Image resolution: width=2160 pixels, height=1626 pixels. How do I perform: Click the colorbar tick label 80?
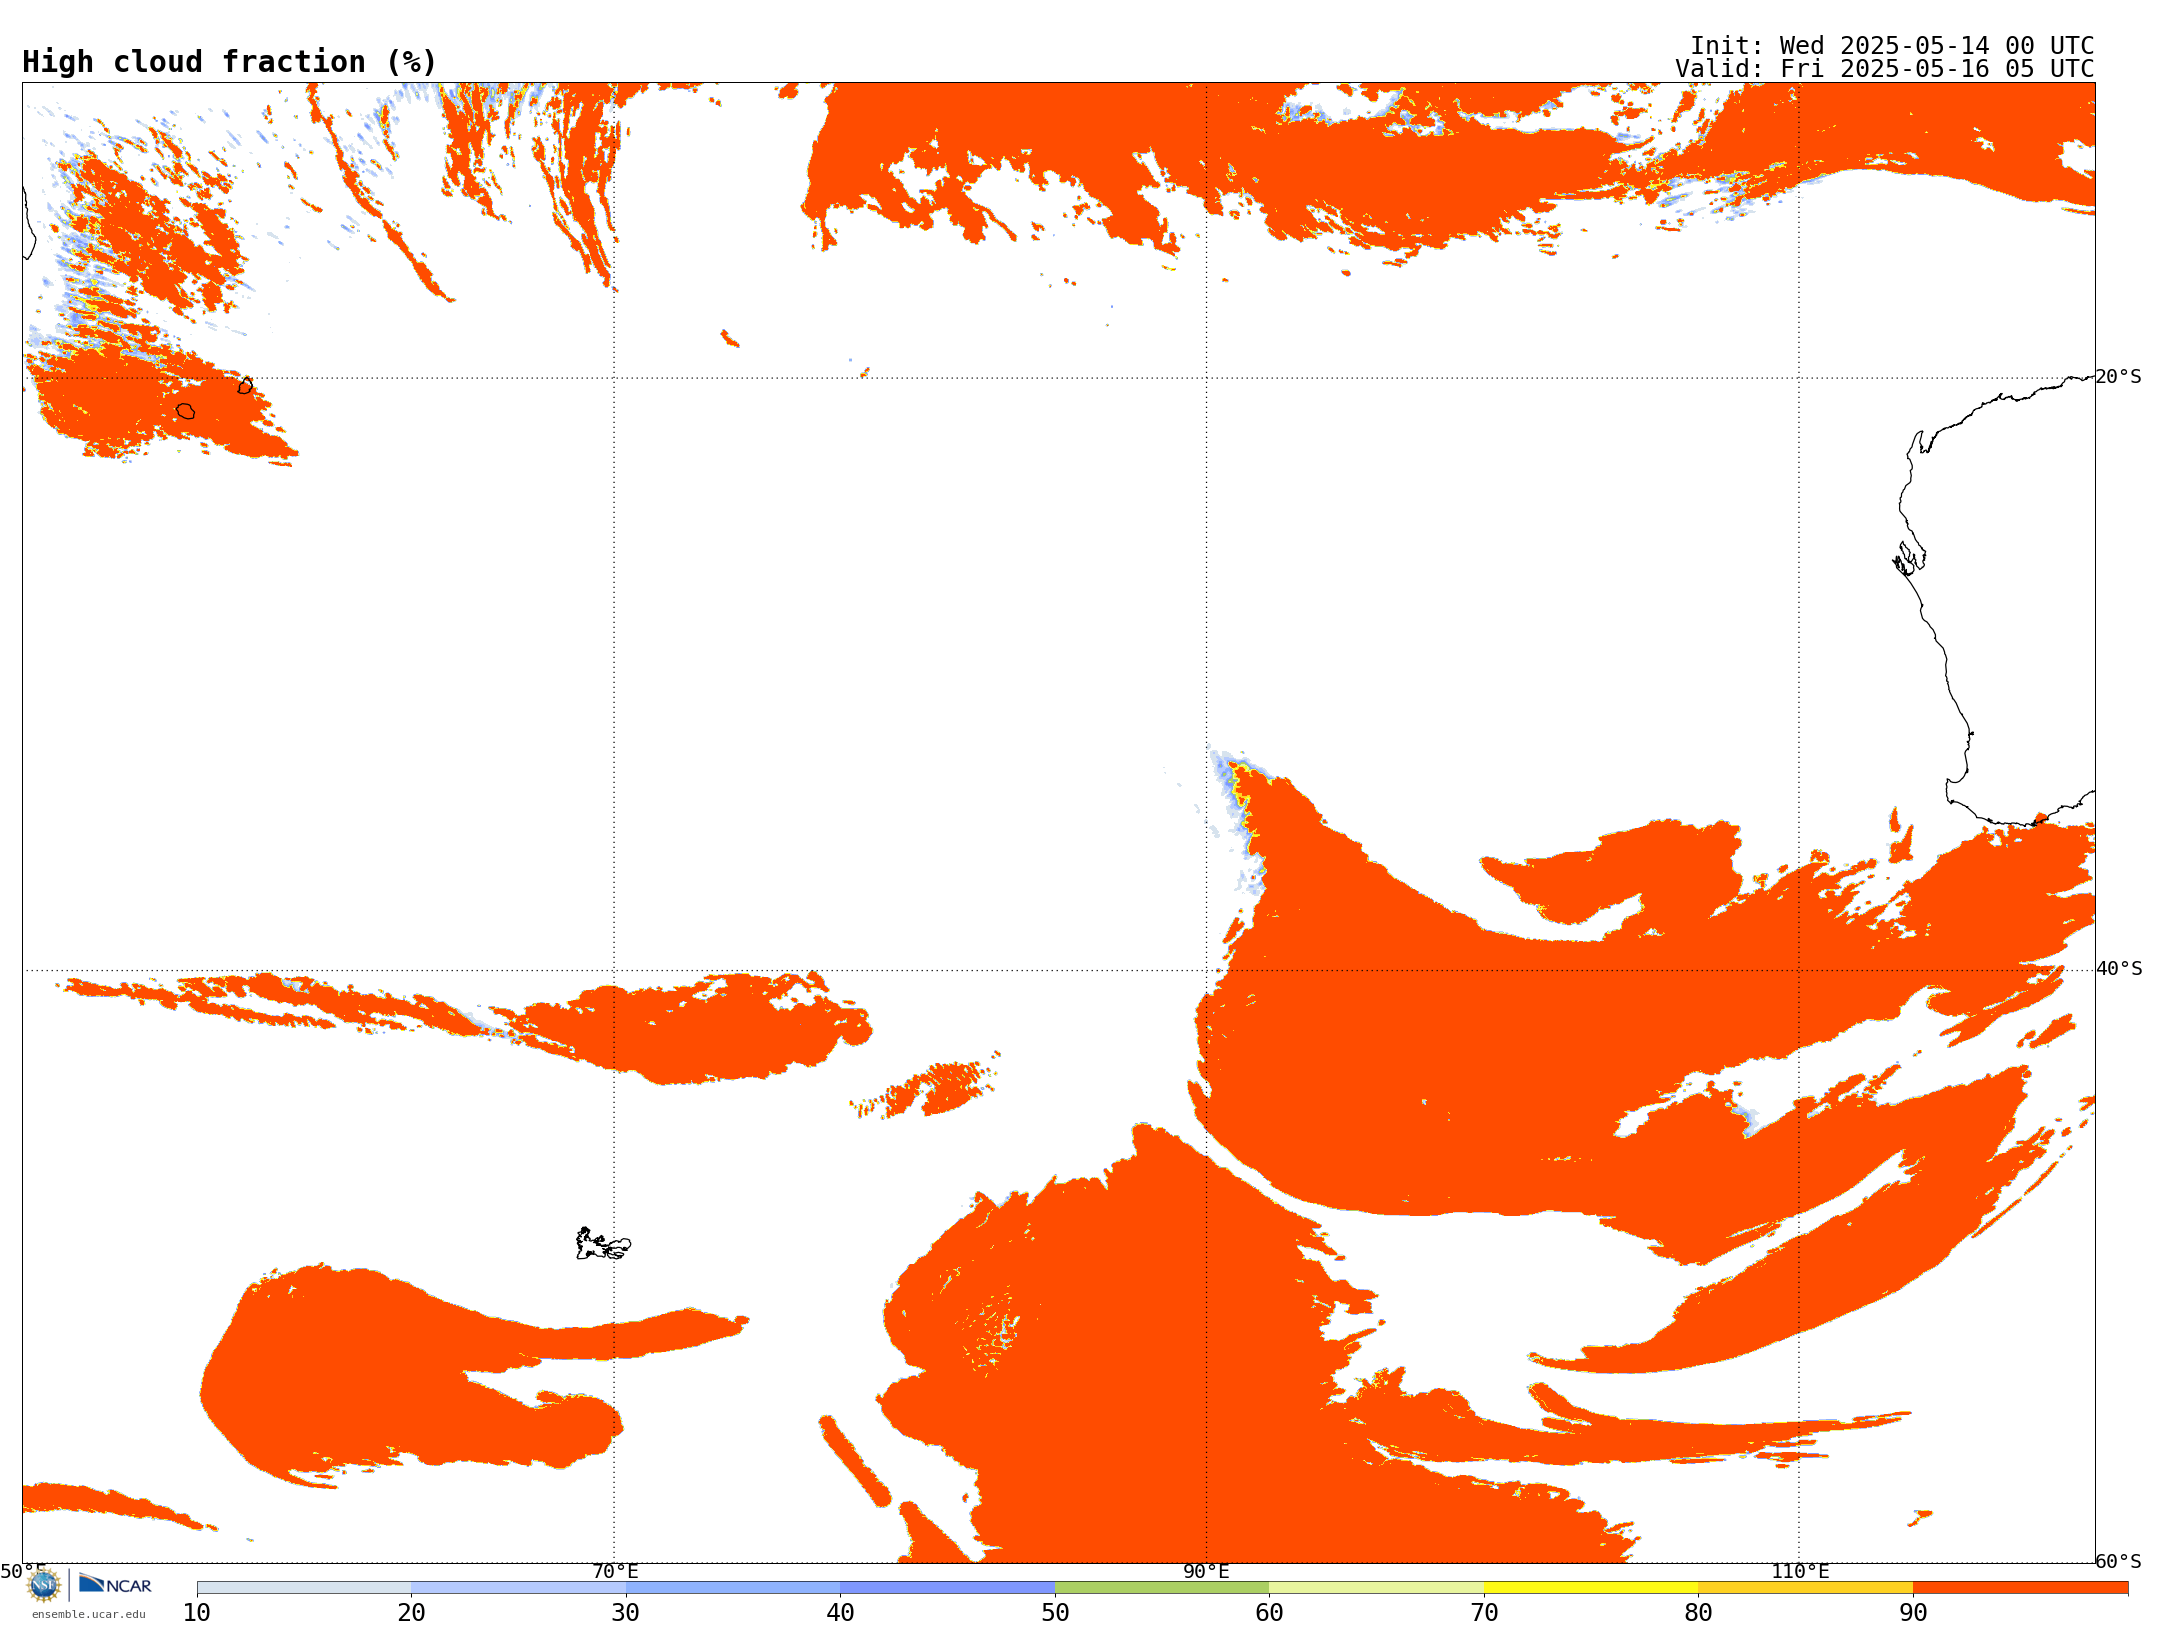pyautogui.click(x=1698, y=1613)
